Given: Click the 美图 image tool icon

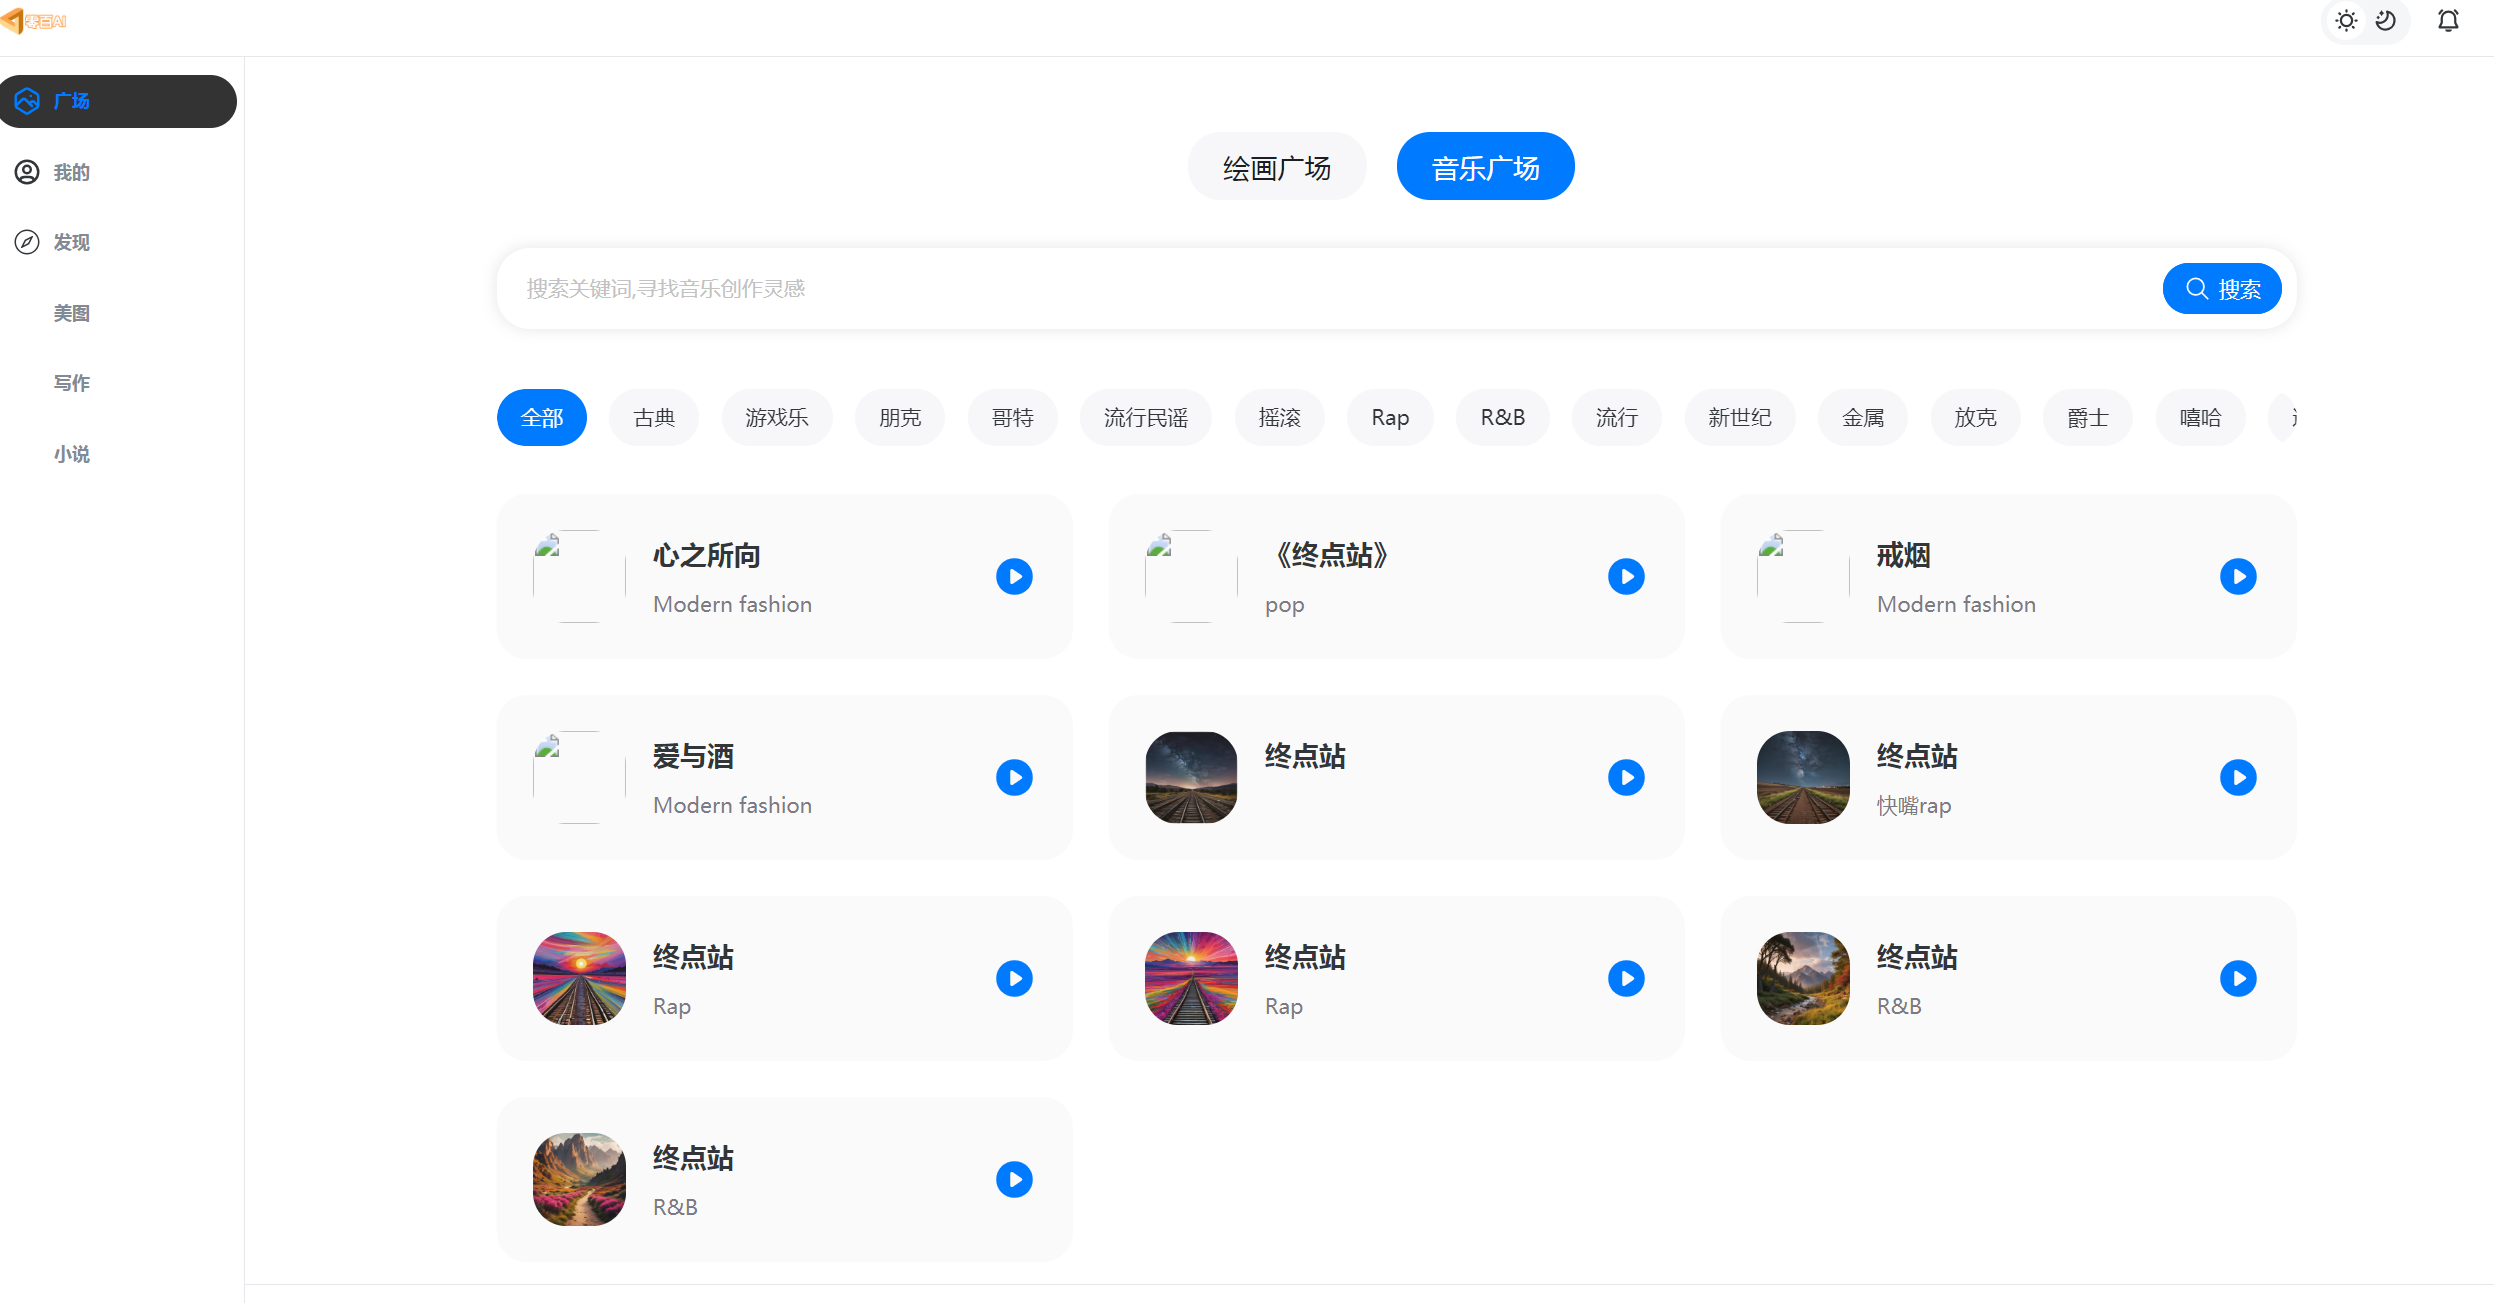Looking at the screenshot, I should (73, 313).
